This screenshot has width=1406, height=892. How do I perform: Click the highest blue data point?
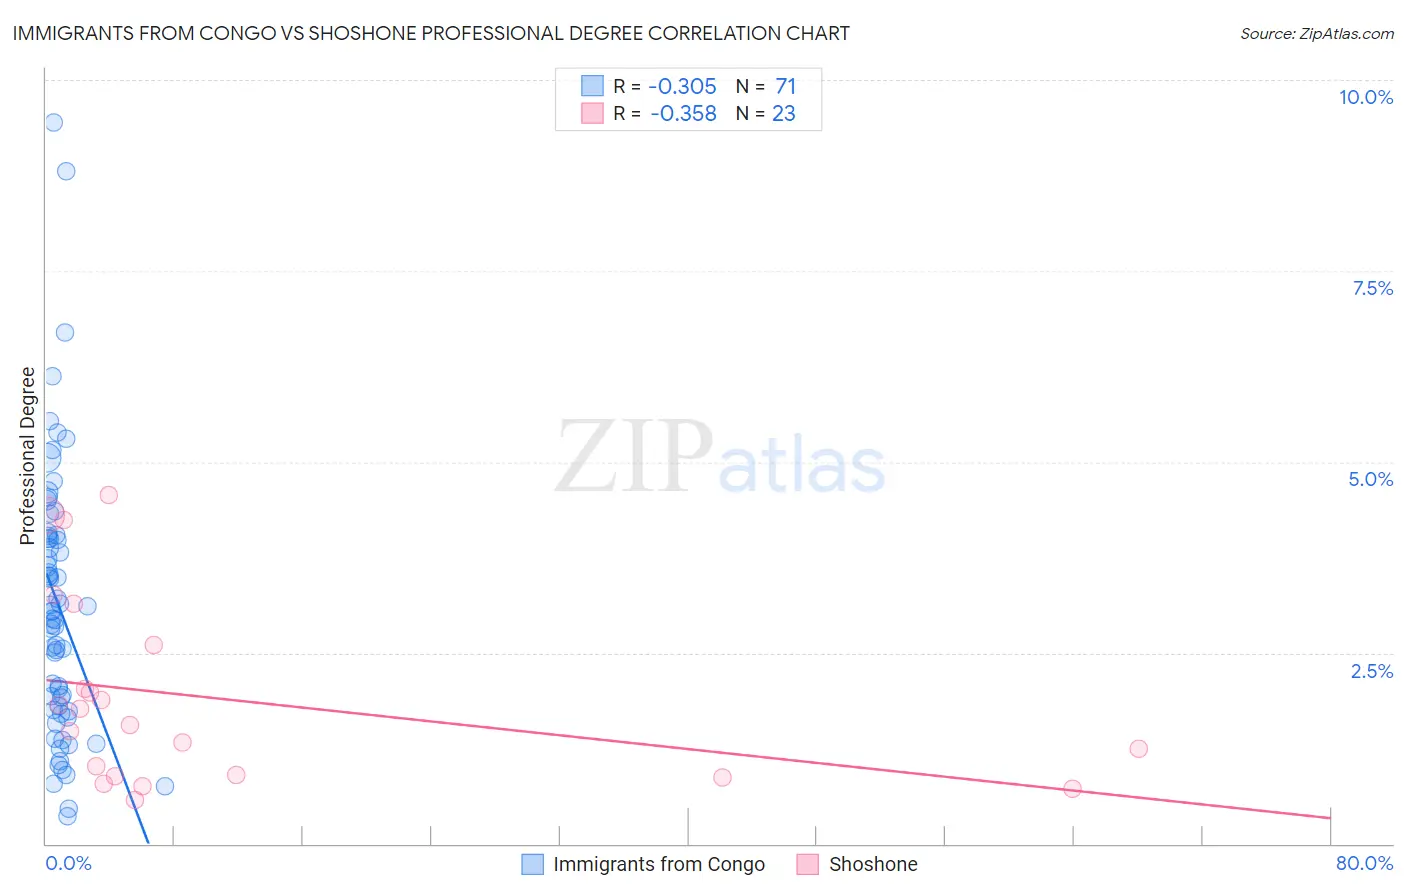(x=54, y=122)
